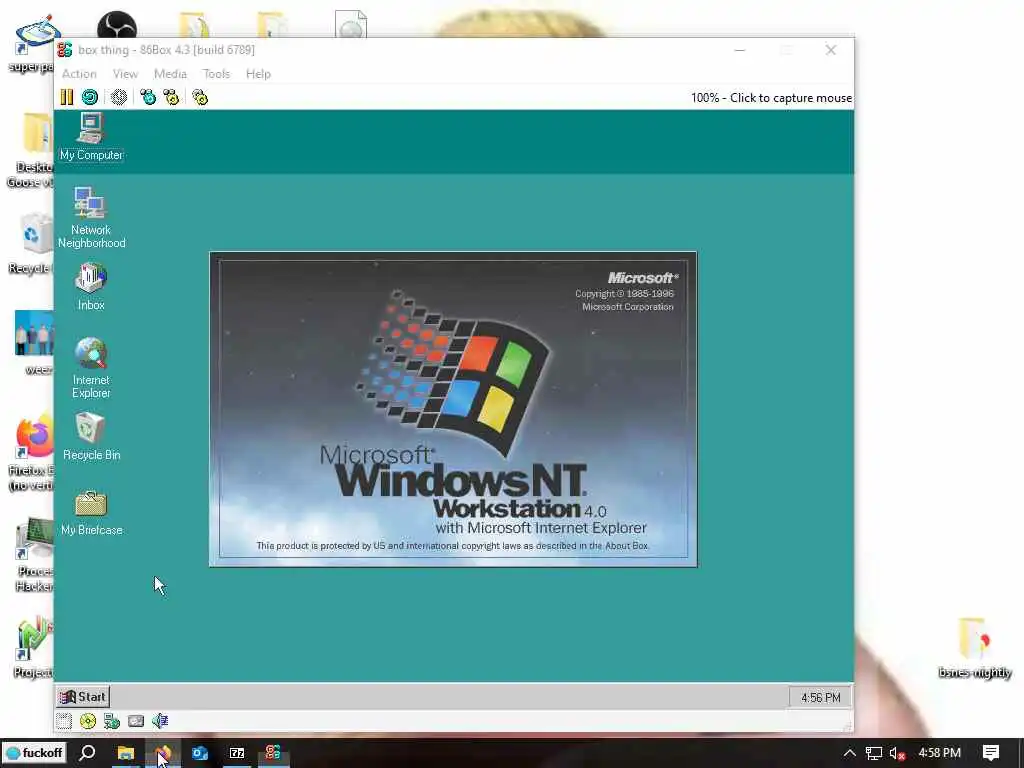Minimize the 86Box window

point(740,50)
